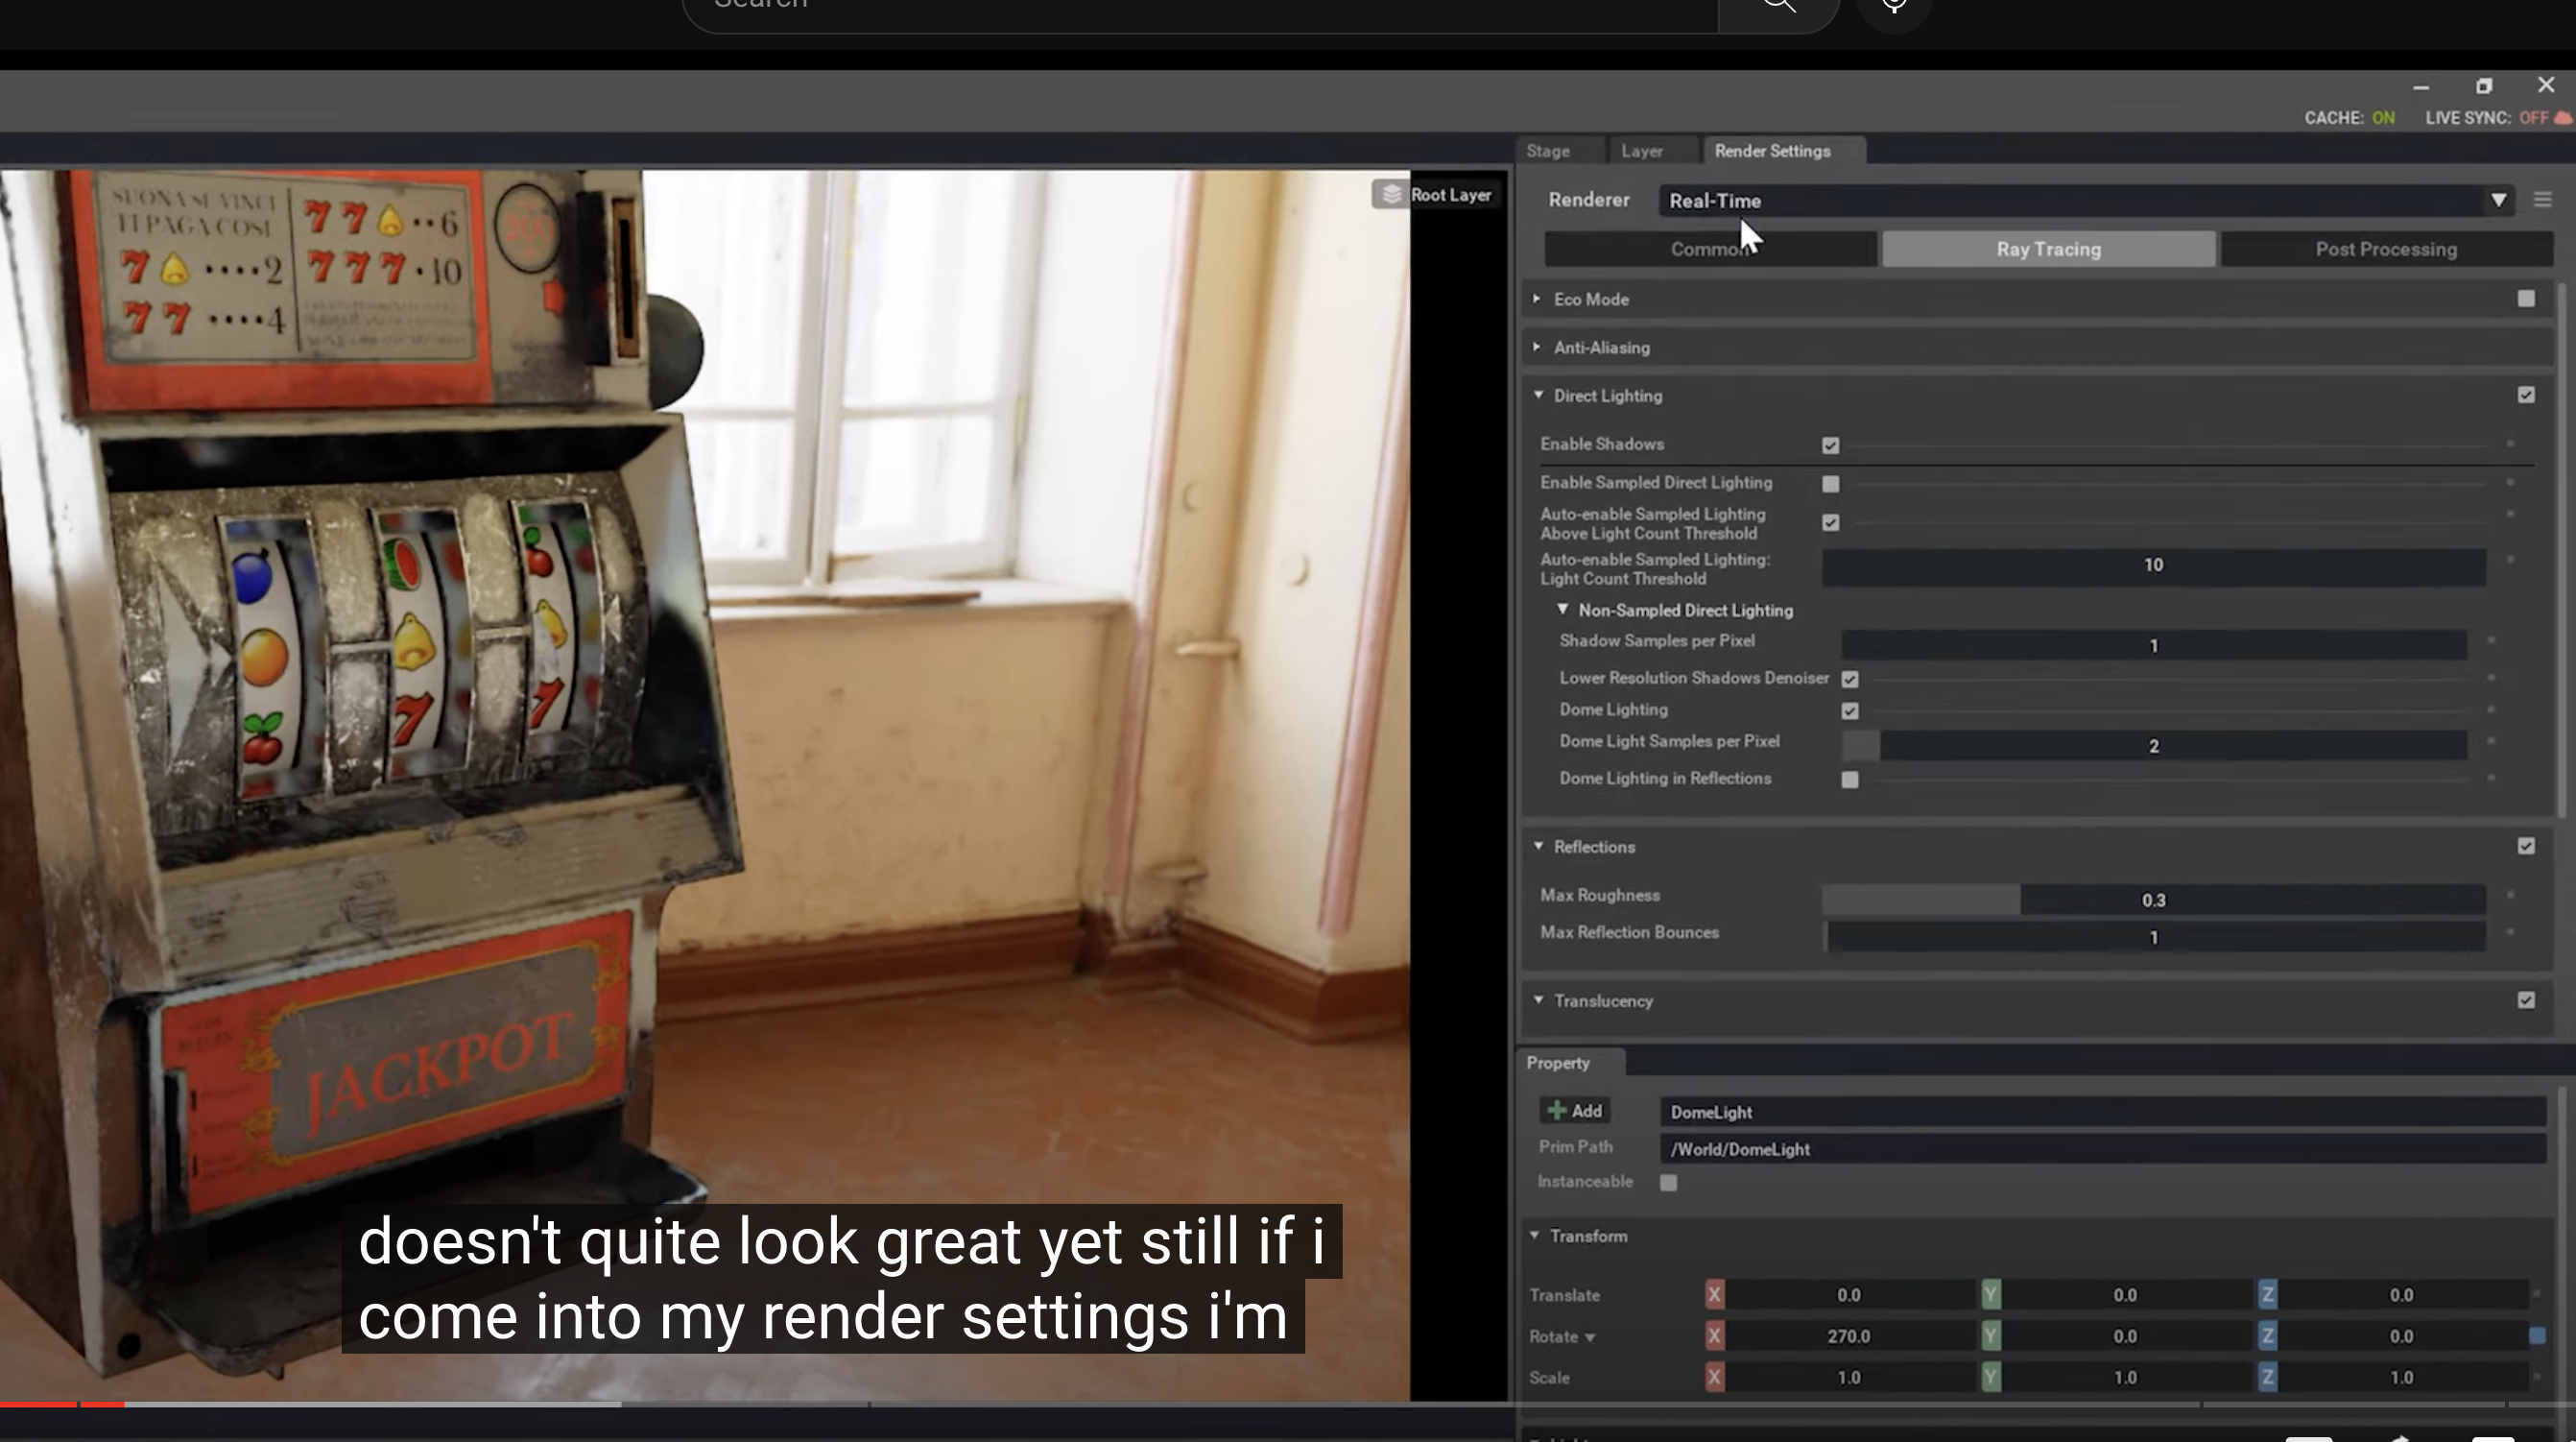The height and width of the screenshot is (1442, 2576).
Task: Enable Sampled Direct Lighting checkbox
Action: point(1830,484)
